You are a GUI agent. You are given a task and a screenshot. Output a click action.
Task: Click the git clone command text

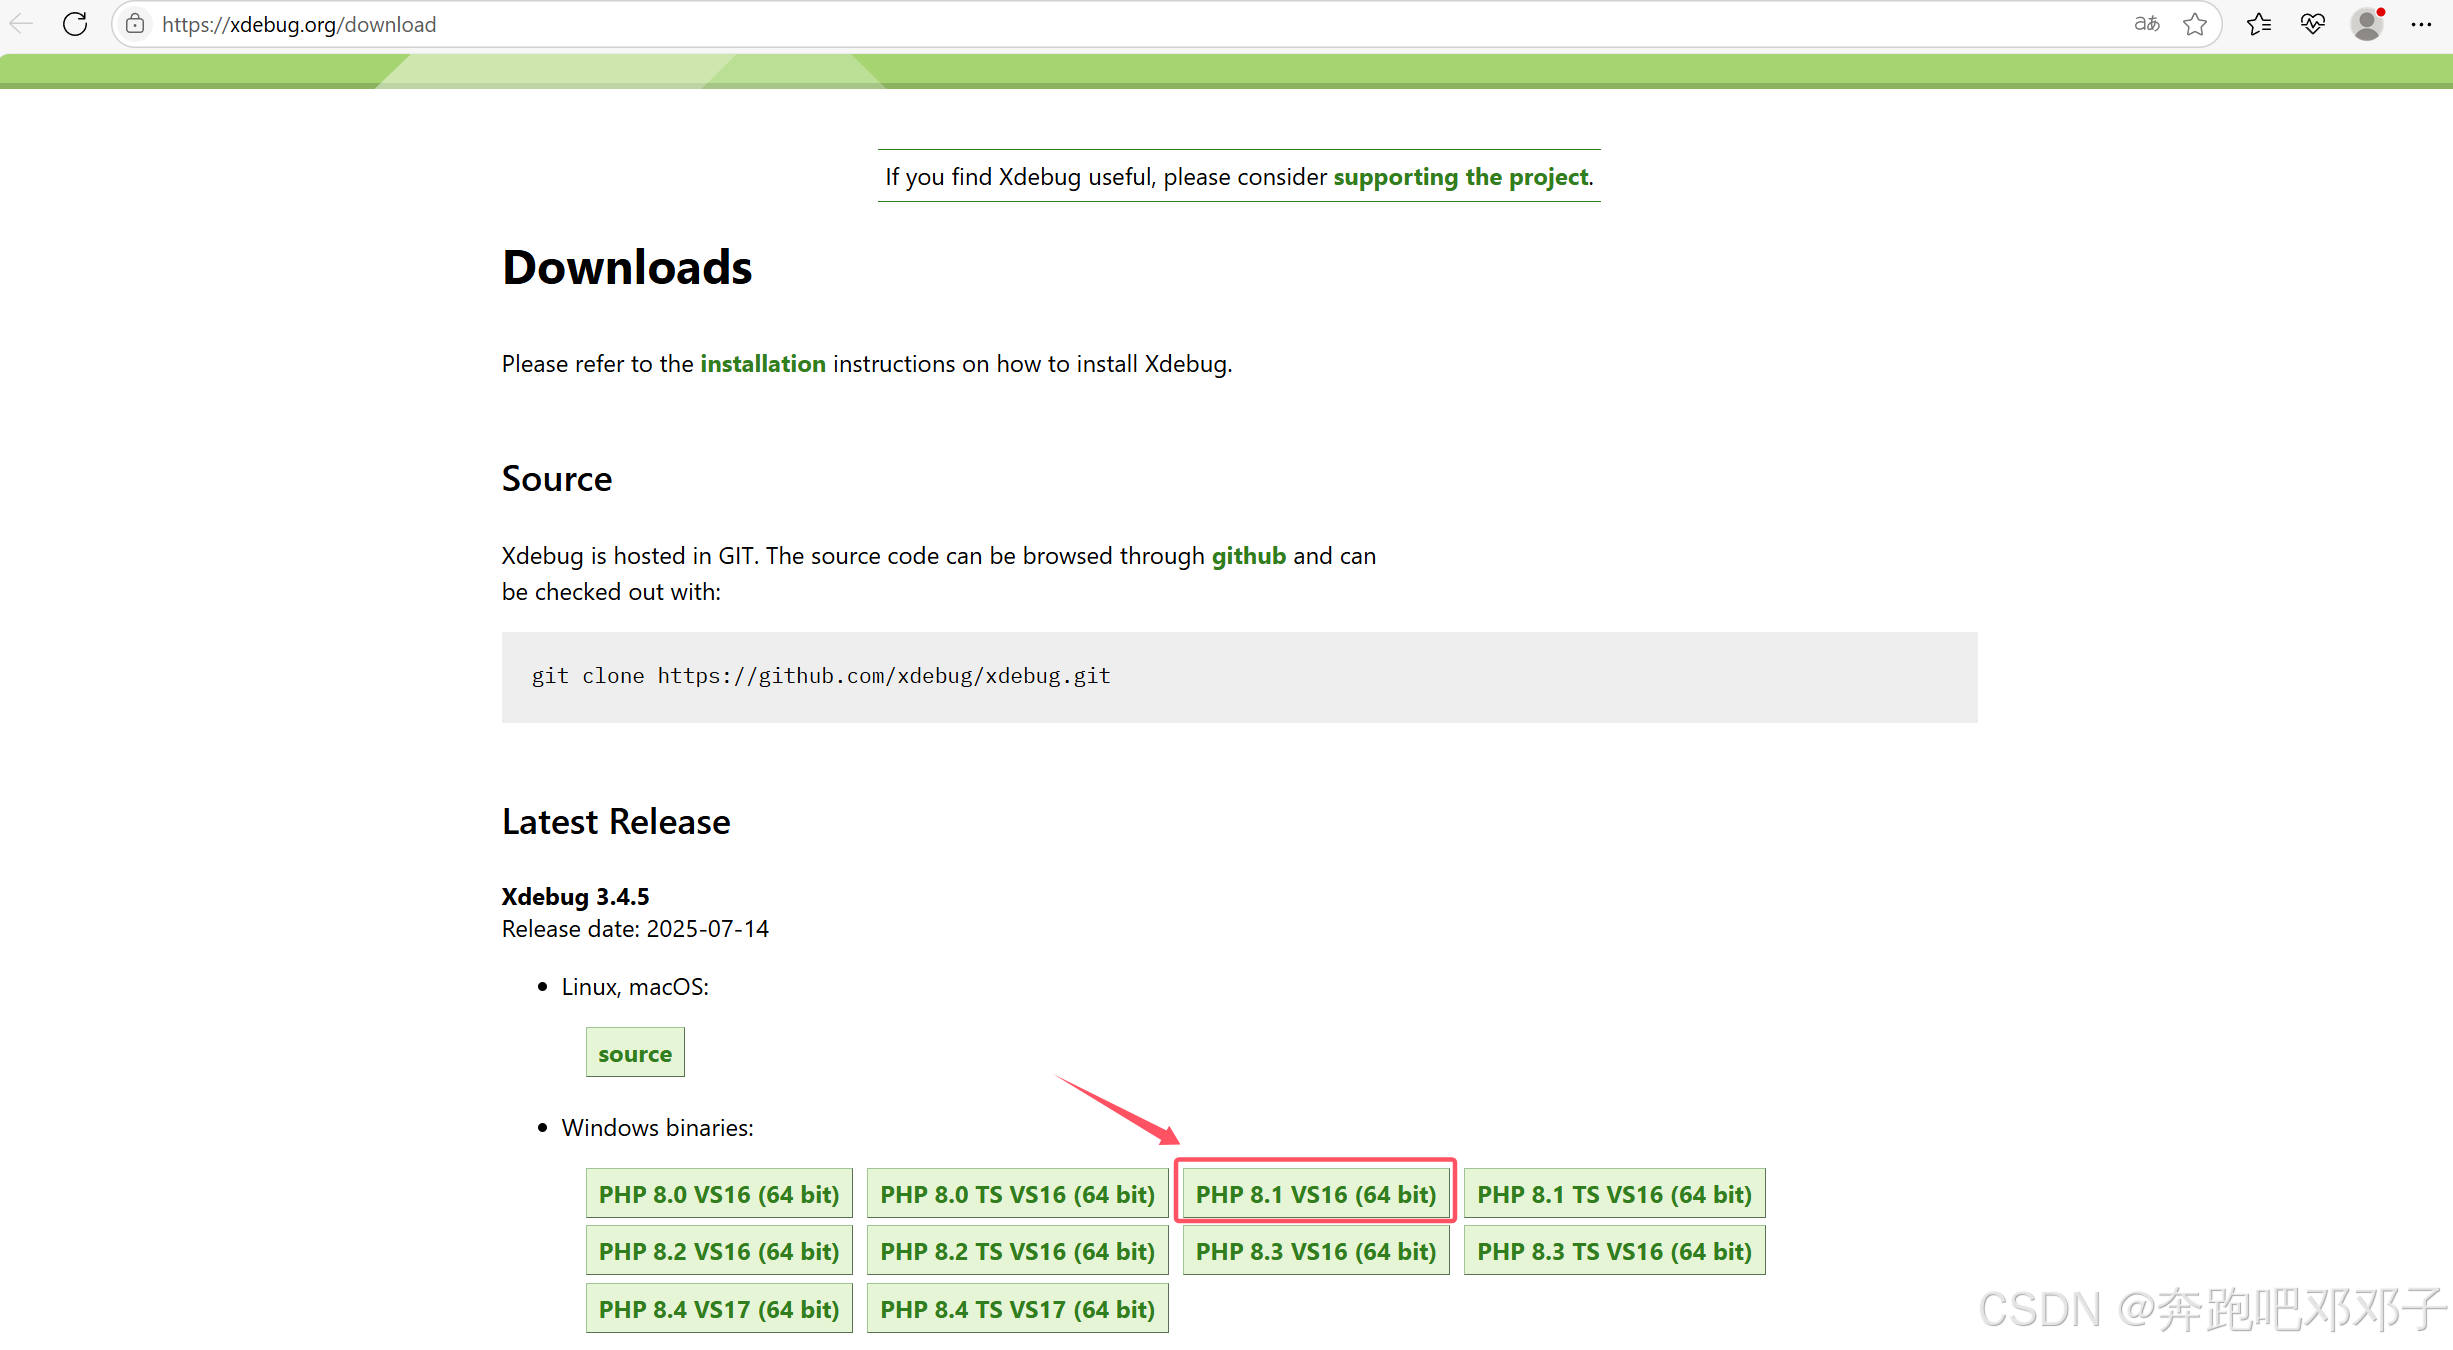(821, 676)
